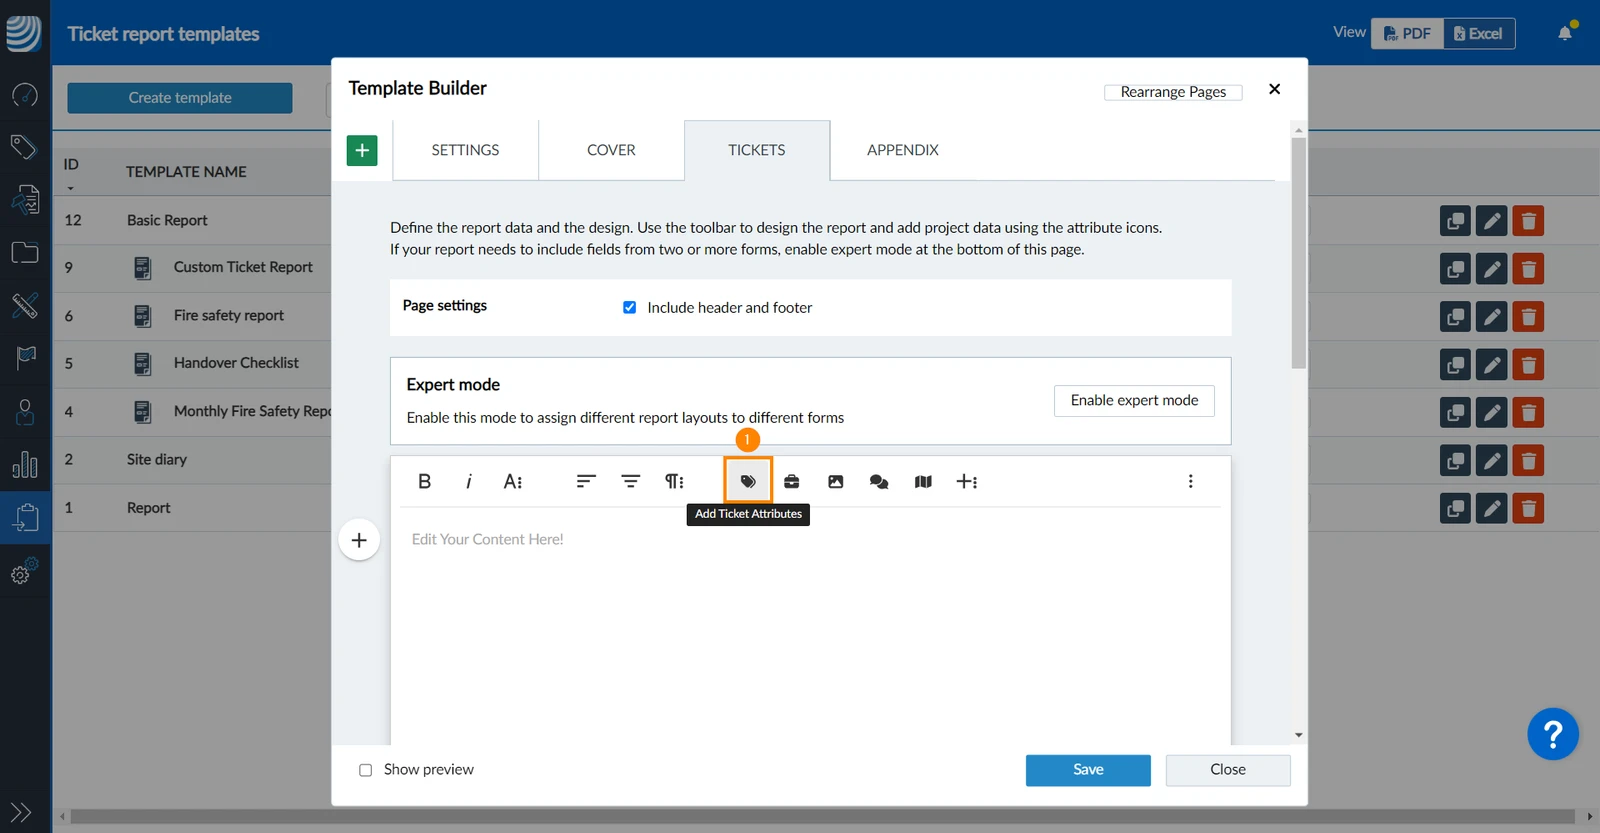Switch view to PDF
The width and height of the screenshot is (1600, 833).
1407,34
